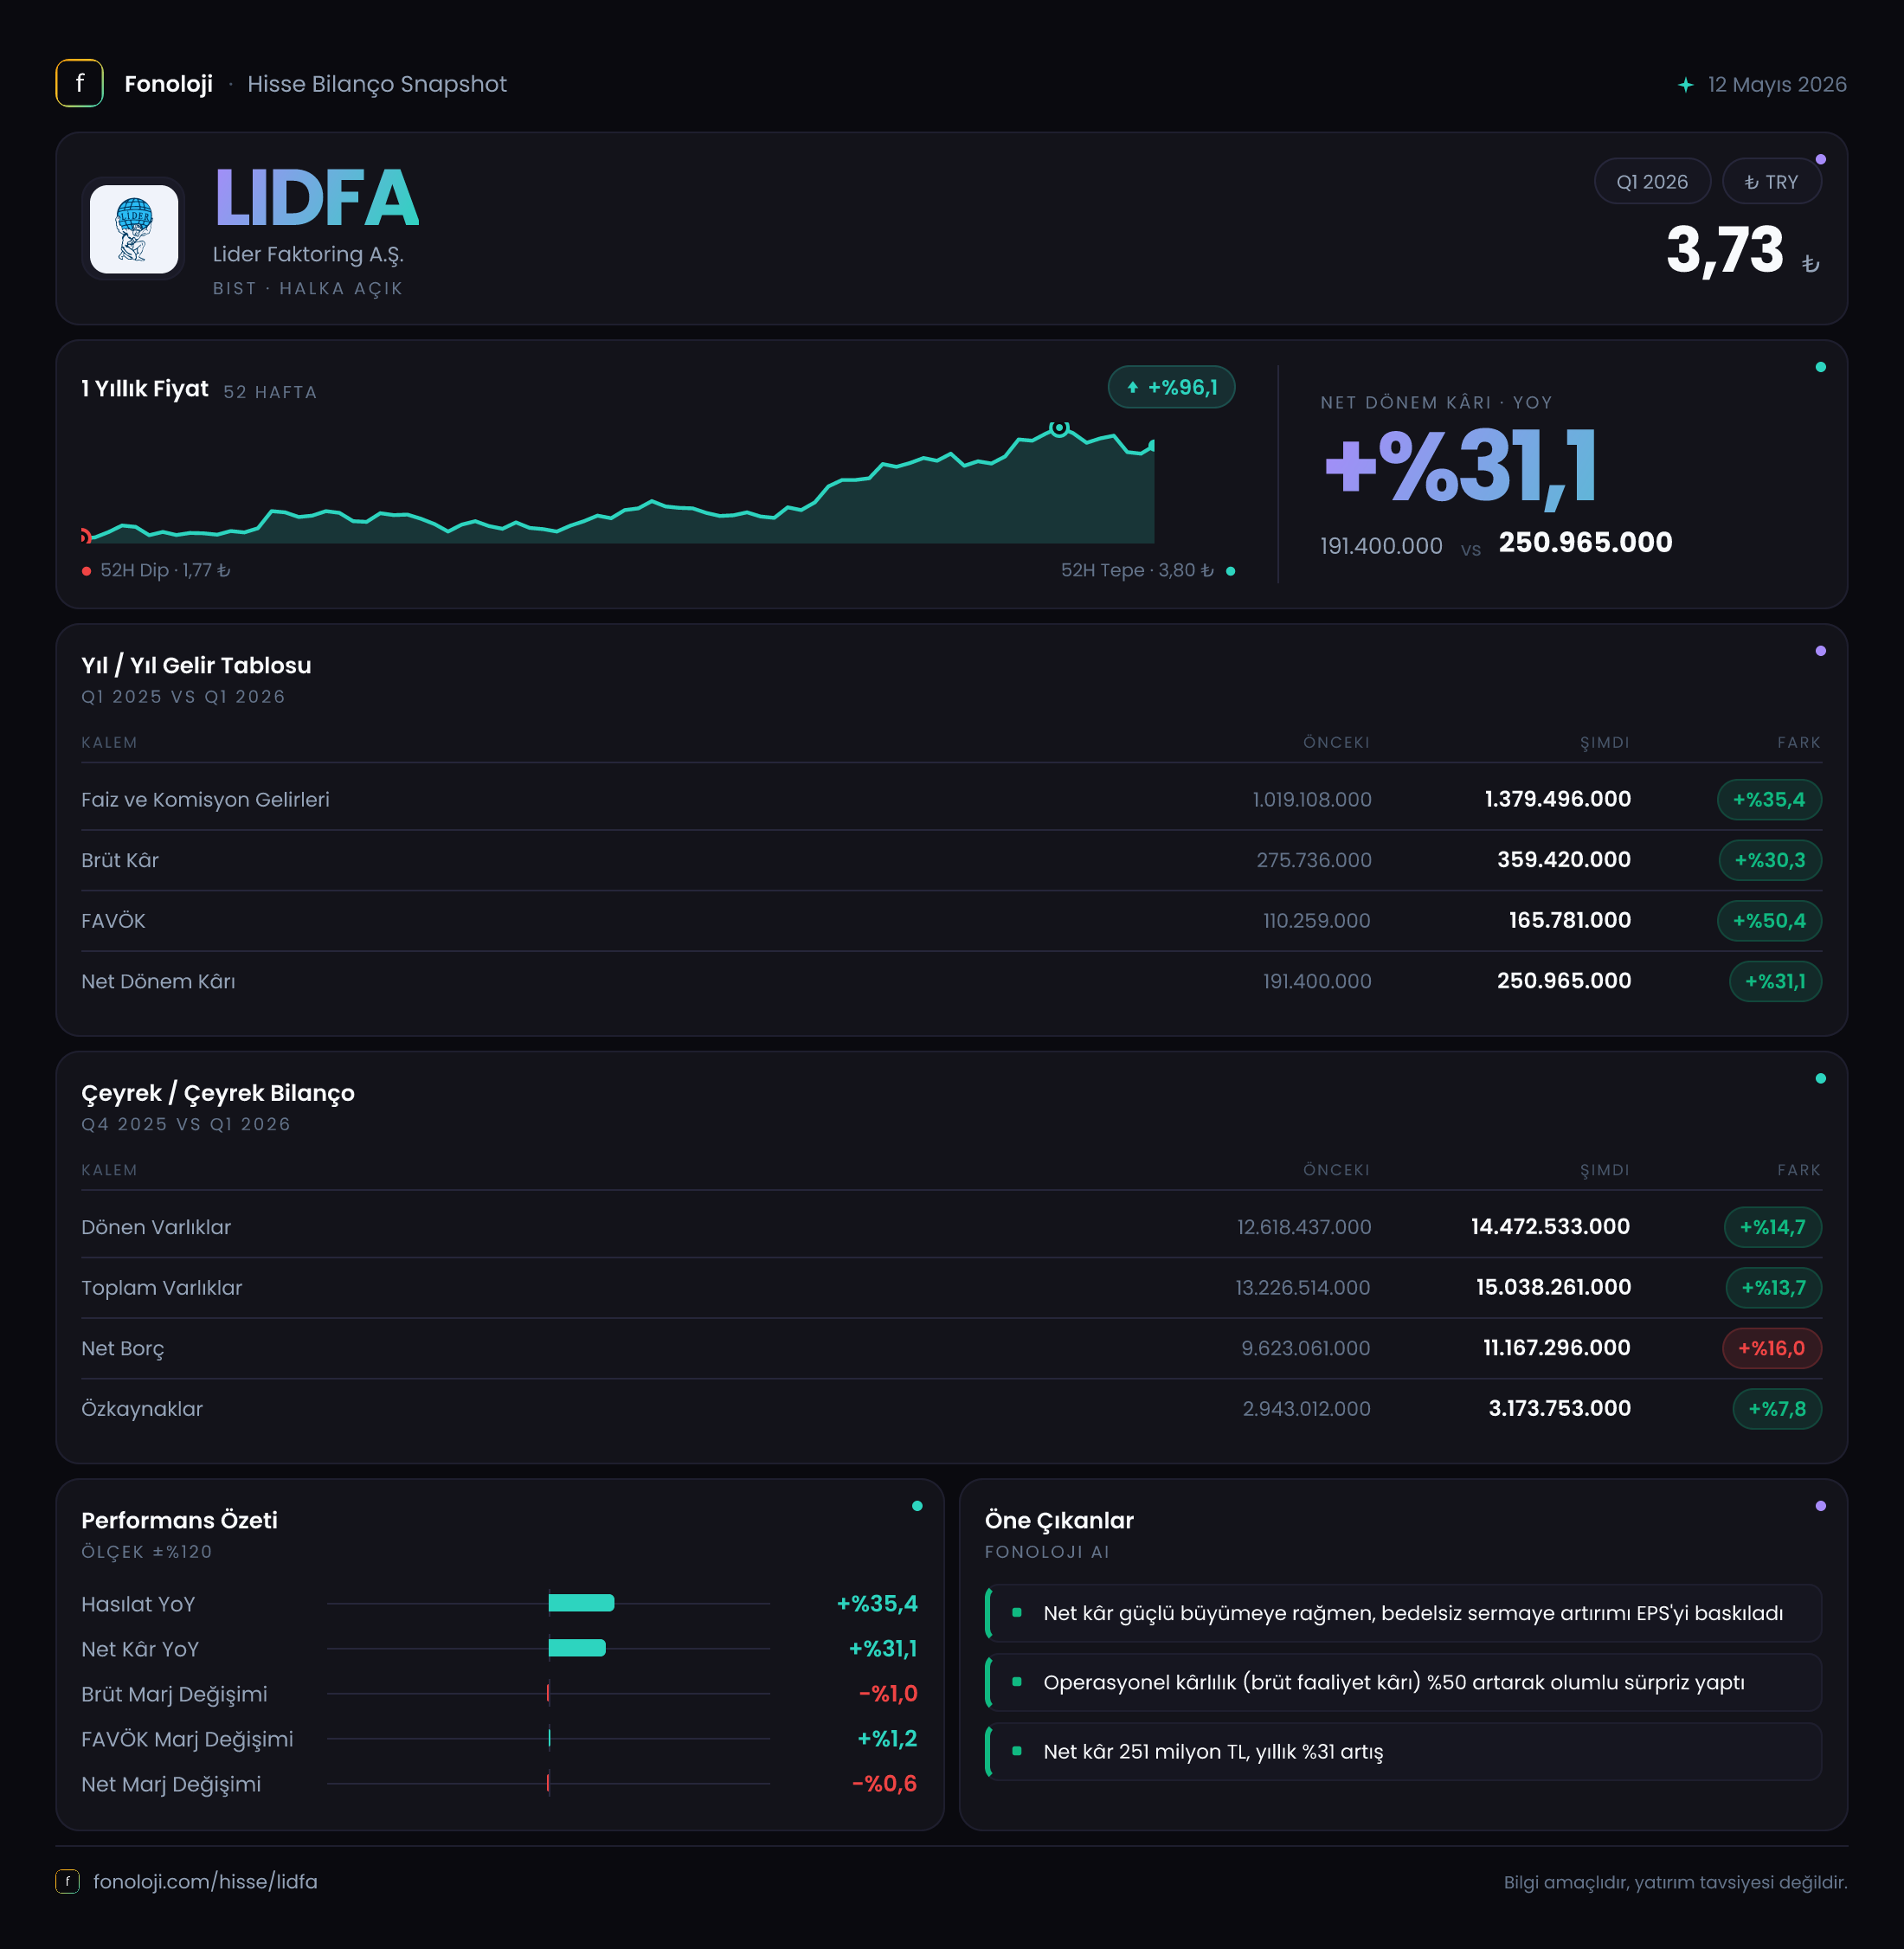The height and width of the screenshot is (1949, 1904).
Task: Open the fonoloji.com/hisse/lidfa footer link
Action: coord(205,1881)
